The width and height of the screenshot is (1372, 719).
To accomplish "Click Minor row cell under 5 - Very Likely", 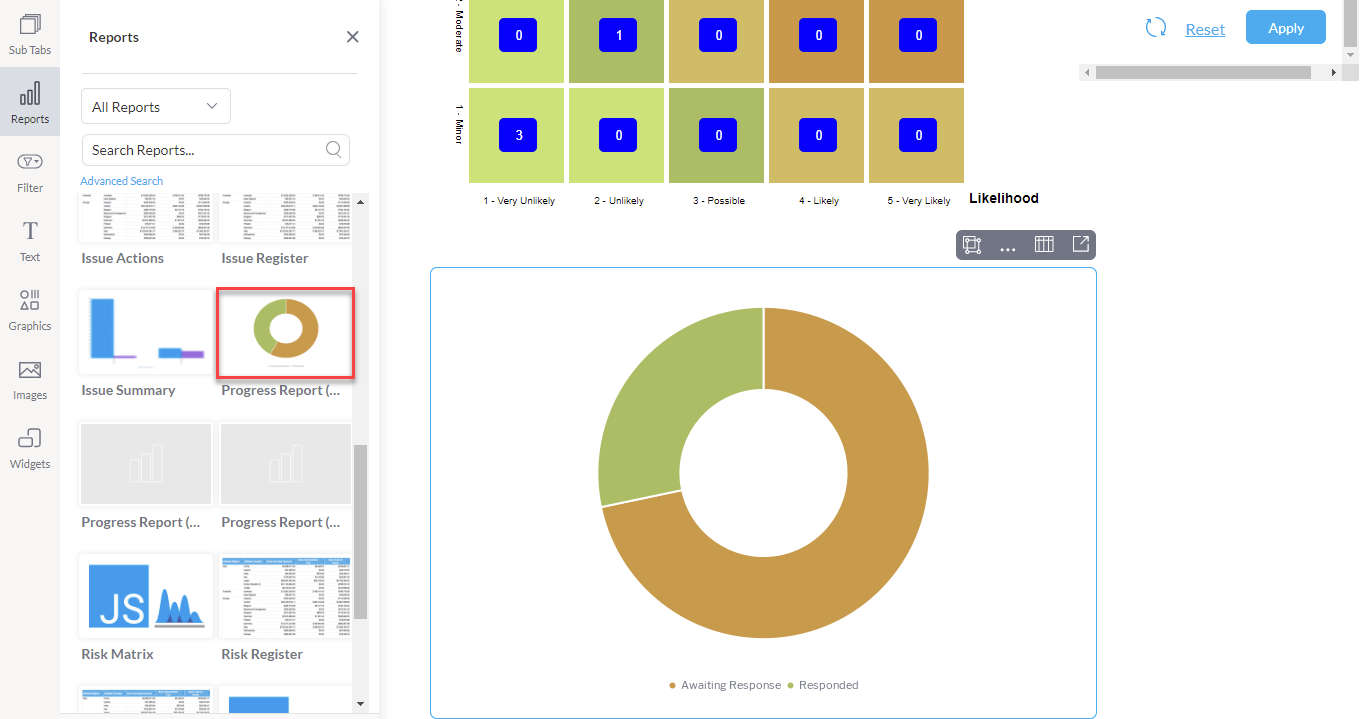I will 917,135.
